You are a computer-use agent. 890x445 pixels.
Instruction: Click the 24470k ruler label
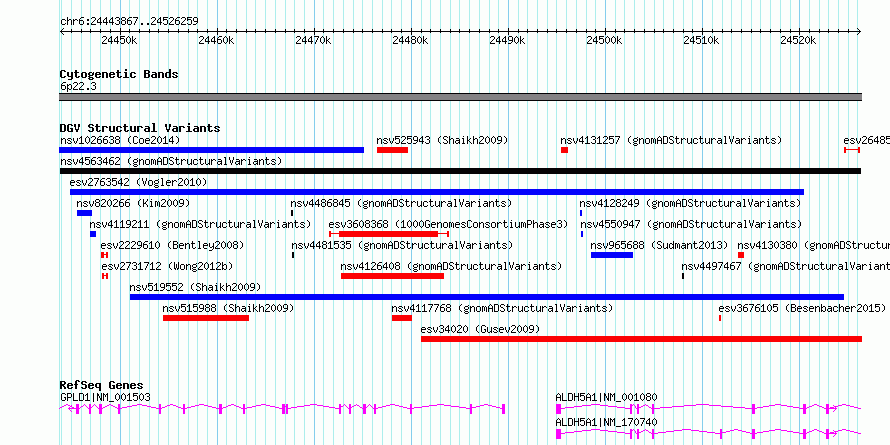point(313,40)
